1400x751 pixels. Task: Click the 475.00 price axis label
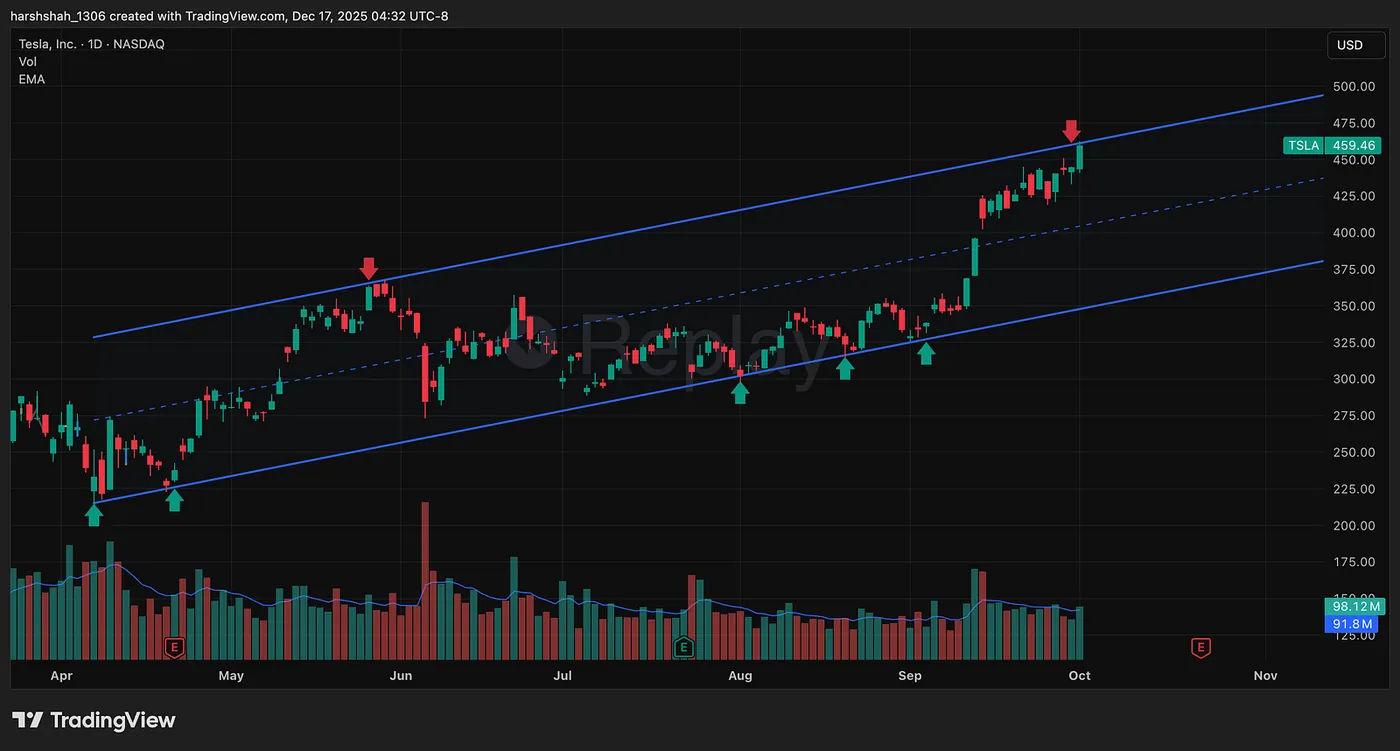point(1354,123)
